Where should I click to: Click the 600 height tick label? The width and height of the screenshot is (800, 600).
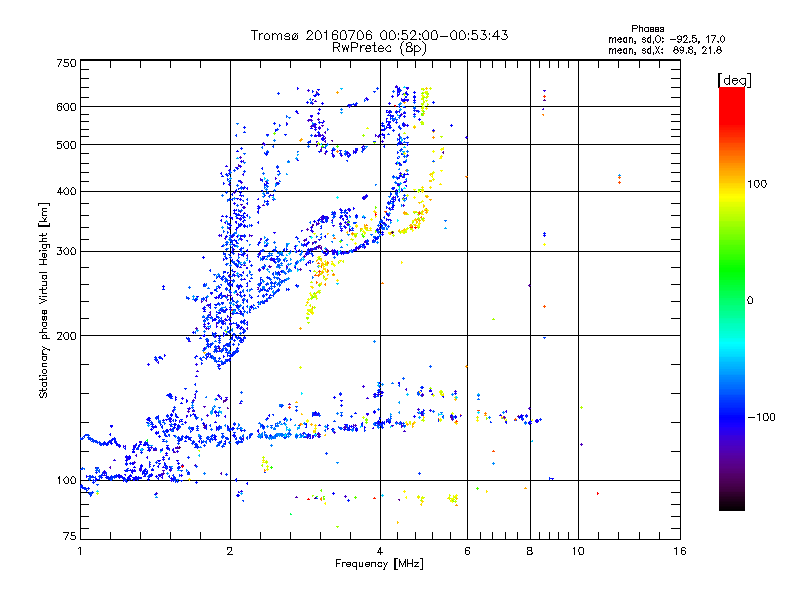coord(66,107)
